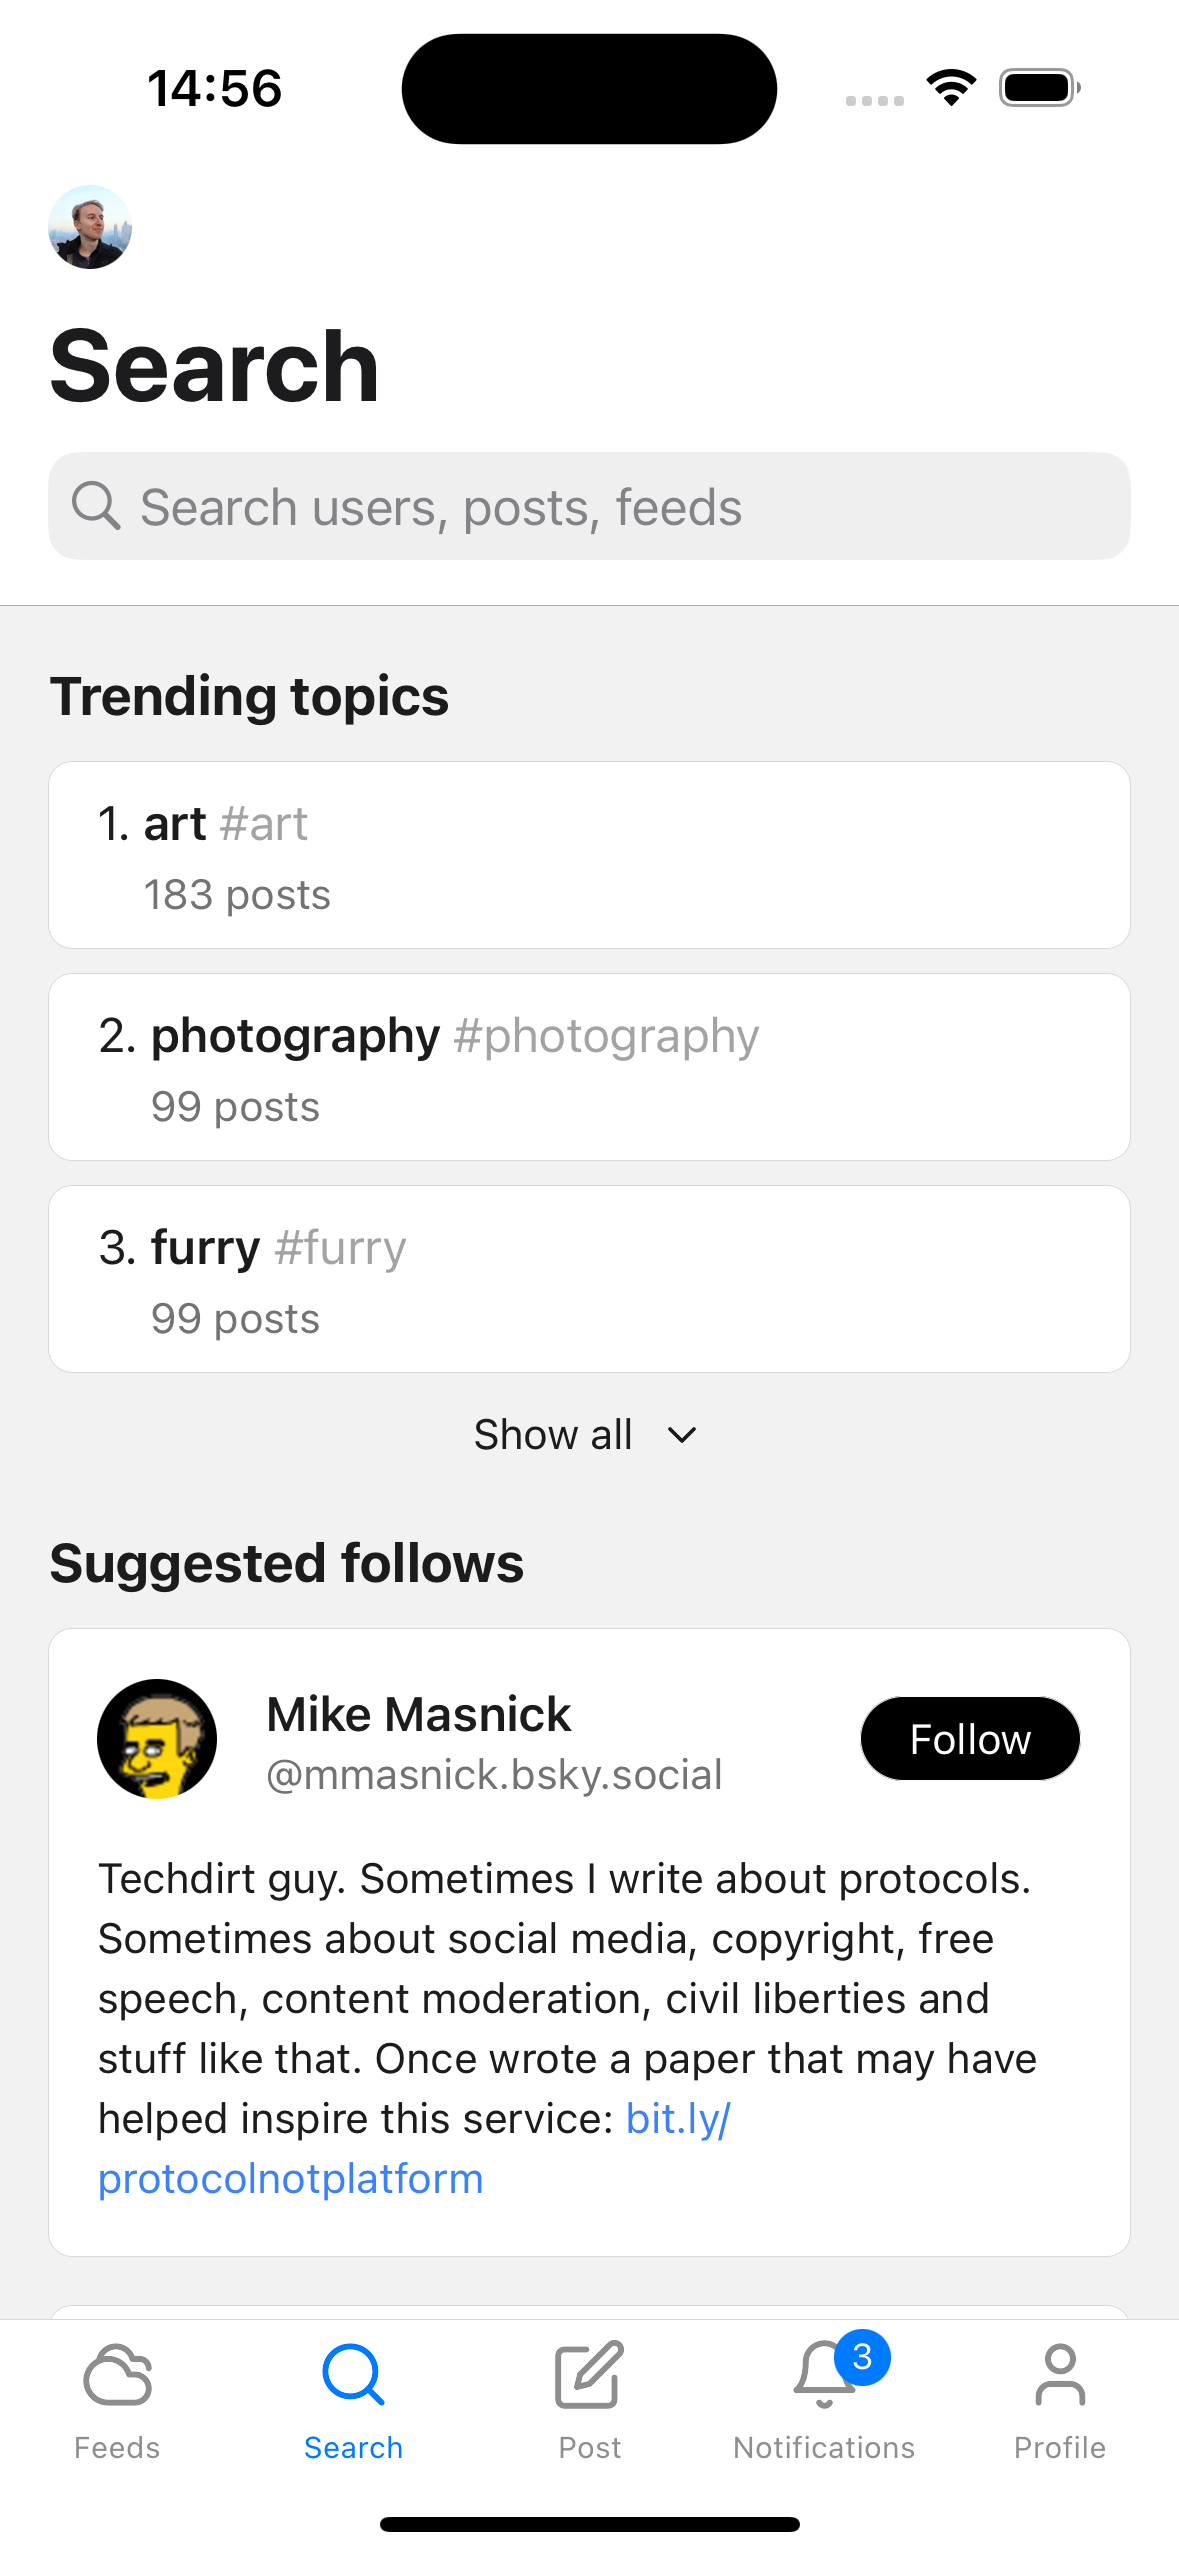Open the art trending topic

(x=589, y=855)
